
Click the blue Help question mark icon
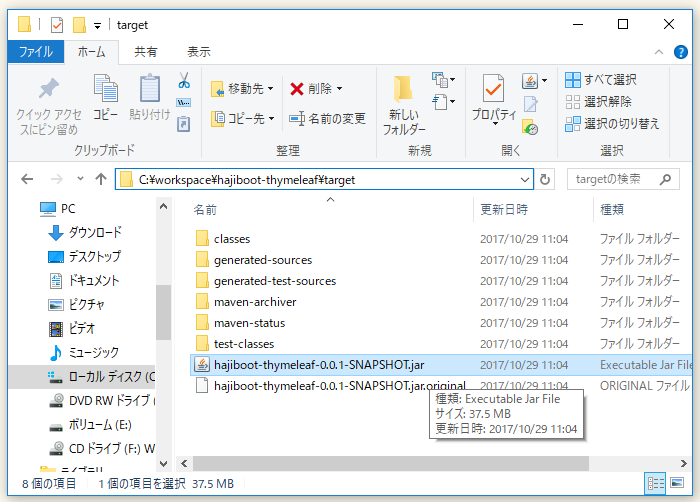680,52
